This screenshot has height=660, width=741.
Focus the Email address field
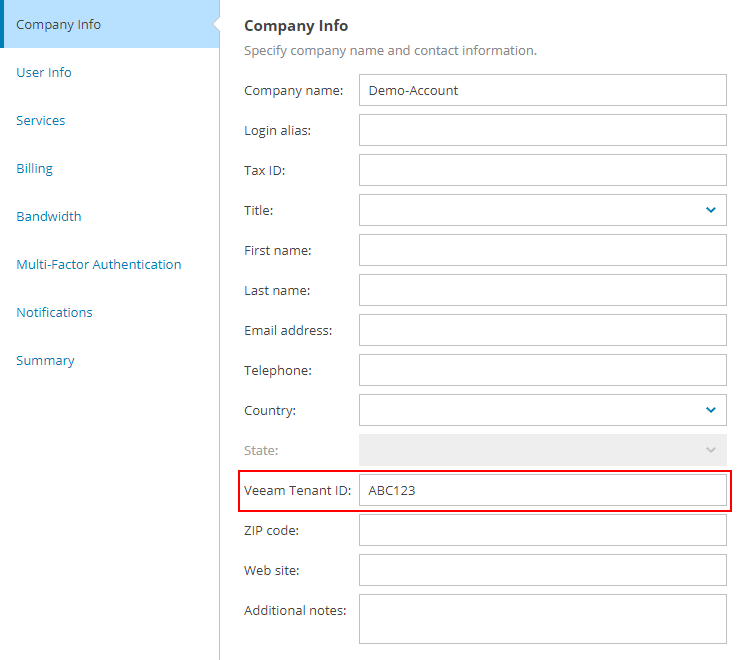542,330
